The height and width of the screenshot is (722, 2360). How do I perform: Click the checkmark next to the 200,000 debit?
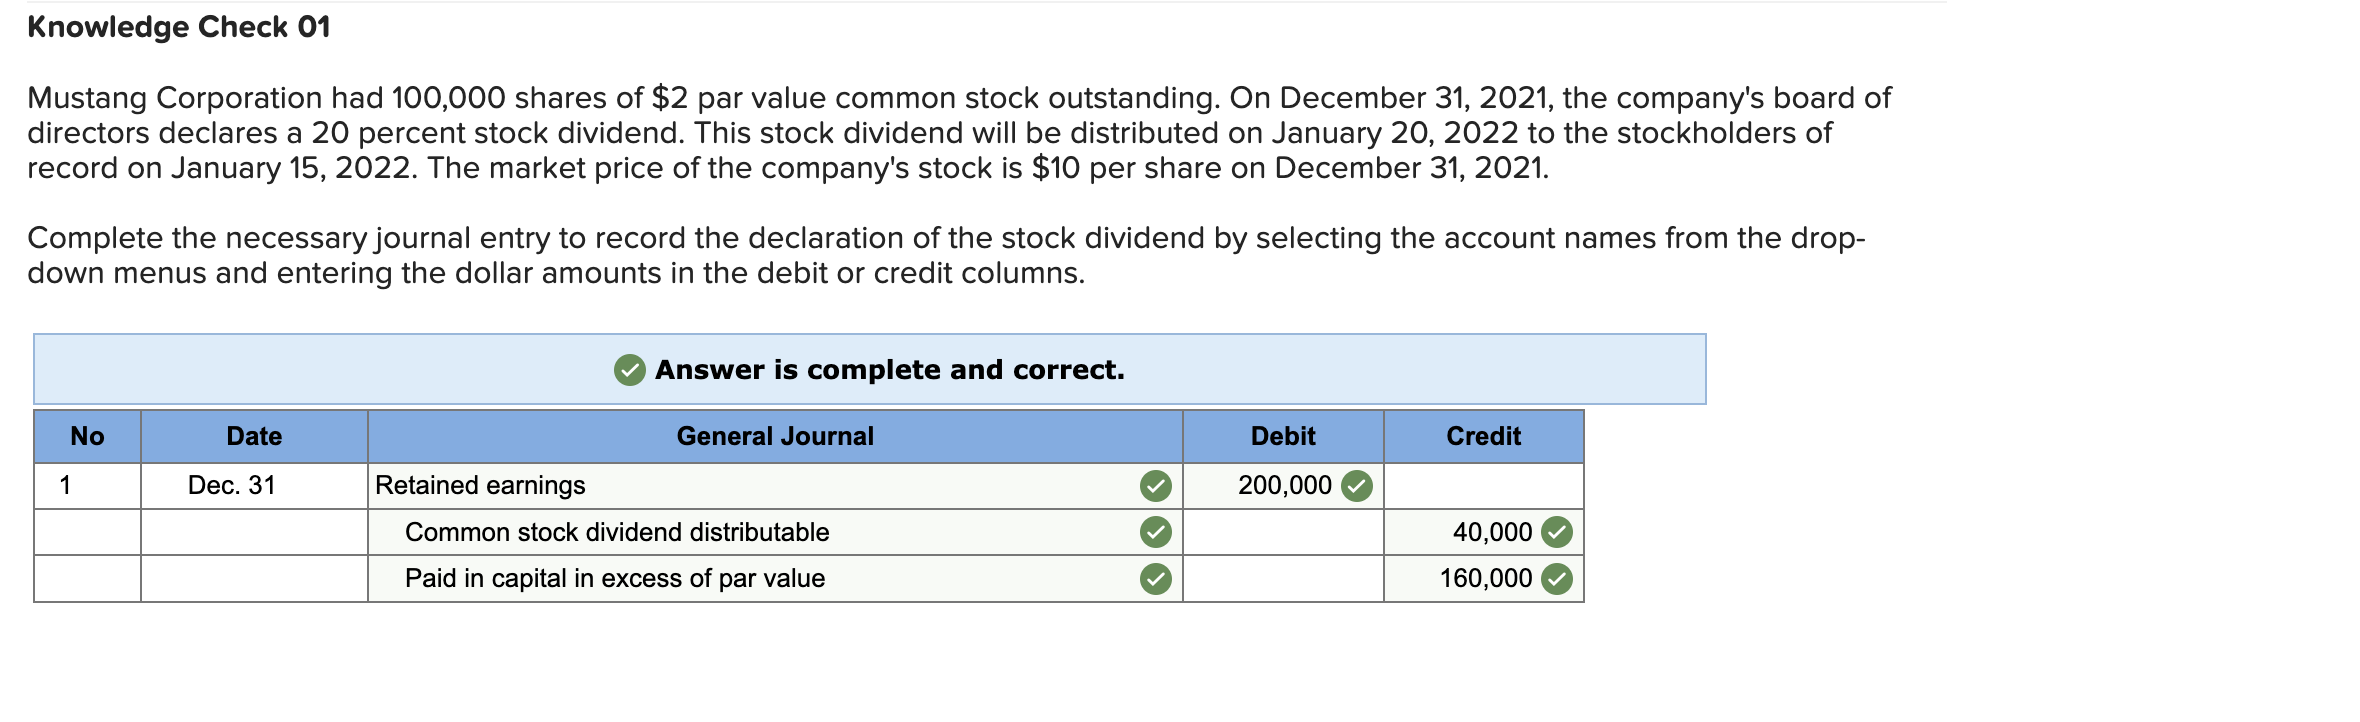point(1355,486)
